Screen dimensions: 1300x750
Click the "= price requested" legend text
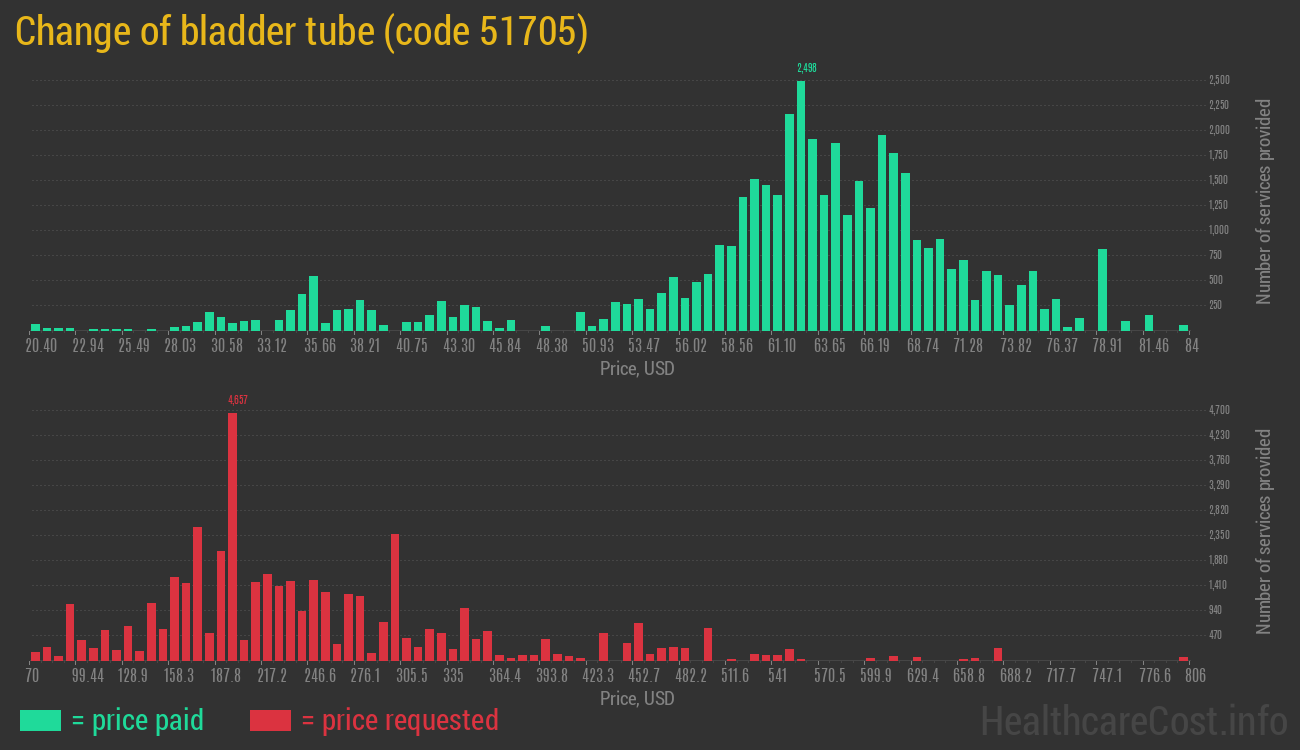tap(399, 720)
